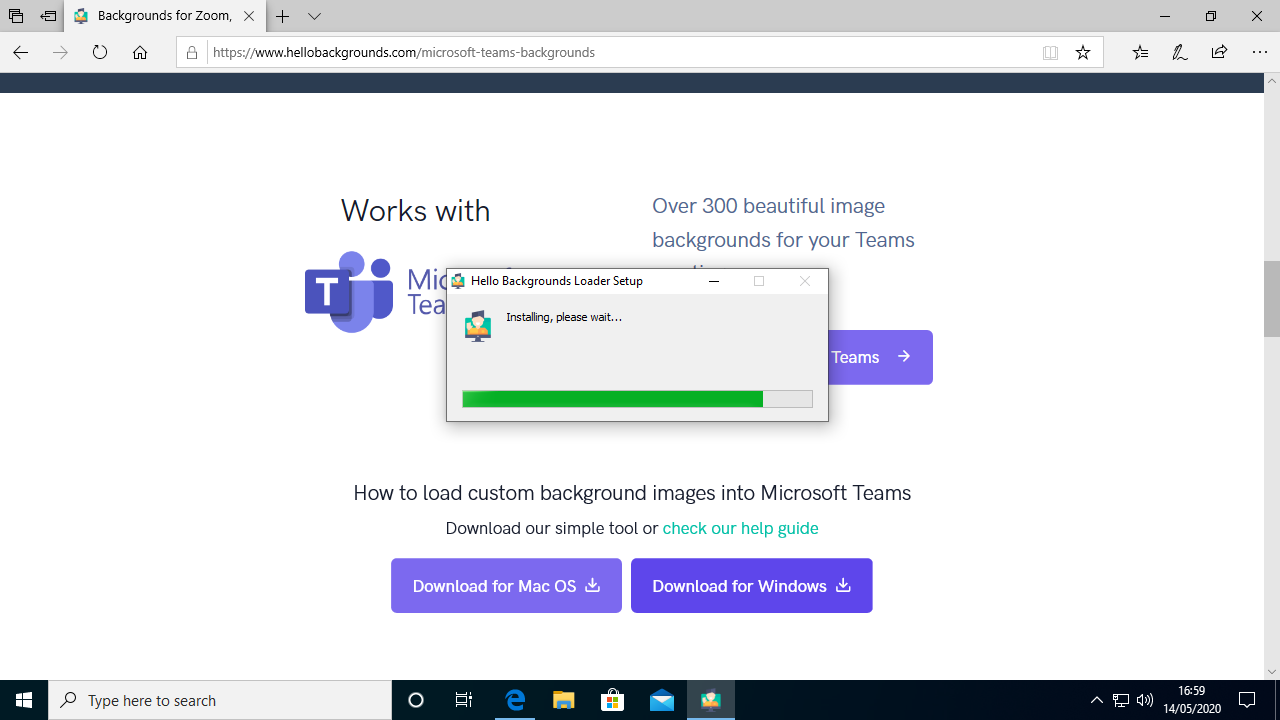Open Microsoft Edge from taskbar
This screenshot has height=720, width=1280.
[515, 700]
